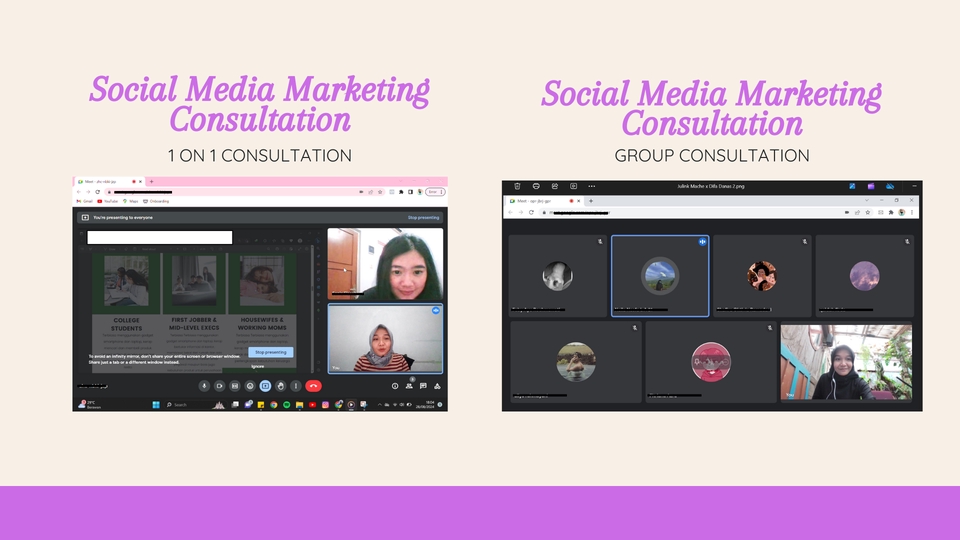This screenshot has width=960, height=540.
Task: Show the people panel in the 1 on 1 call
Action: 409,386
